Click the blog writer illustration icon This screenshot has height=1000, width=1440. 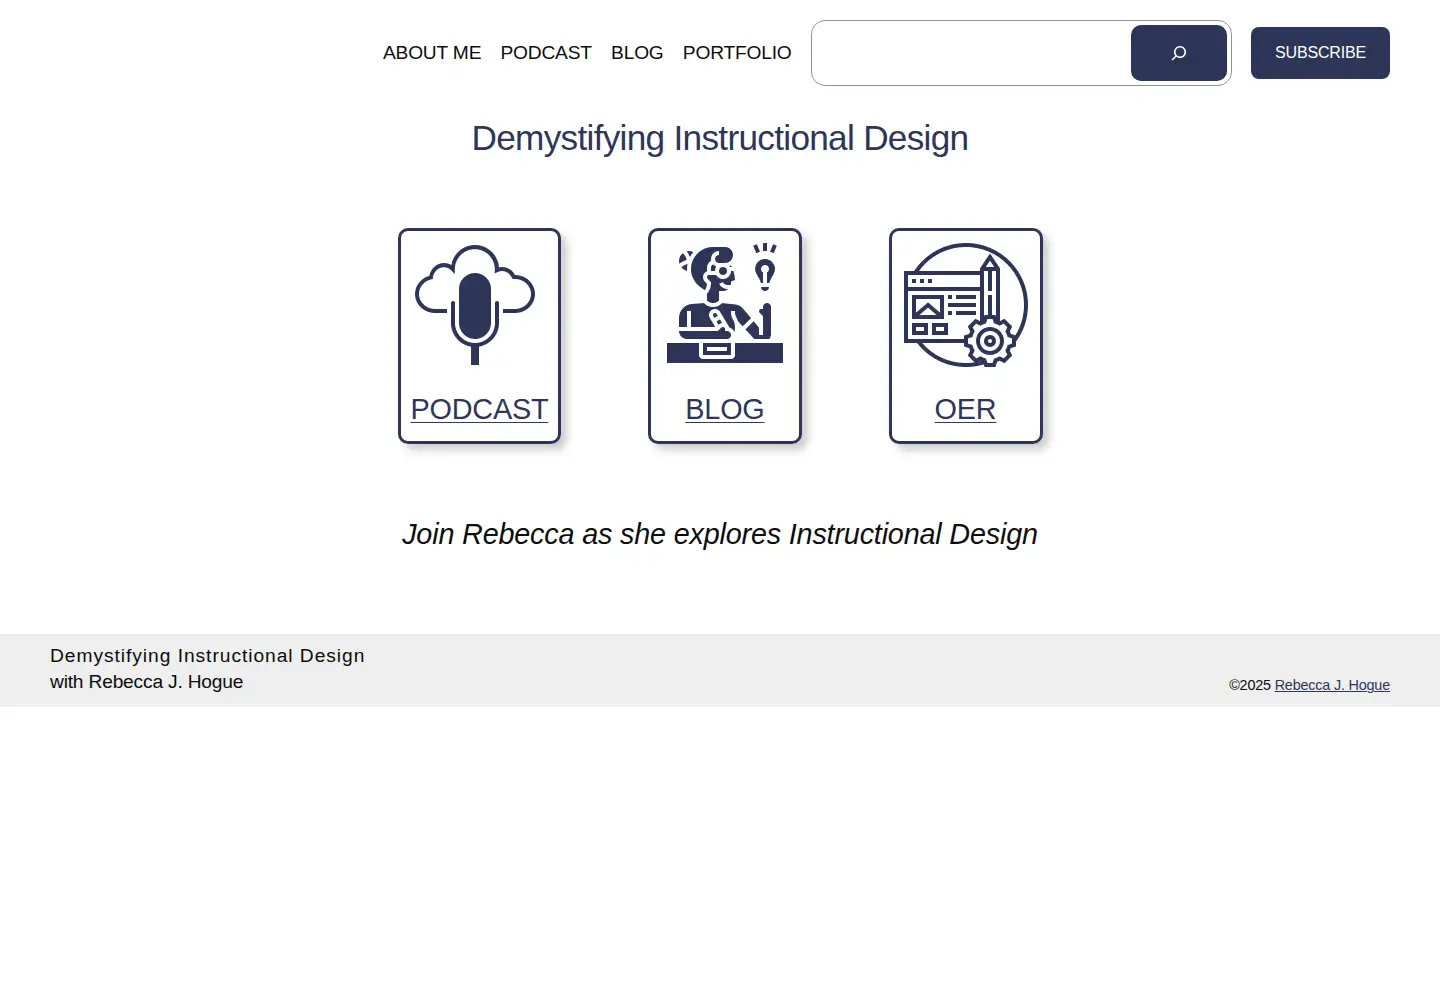coord(725,303)
